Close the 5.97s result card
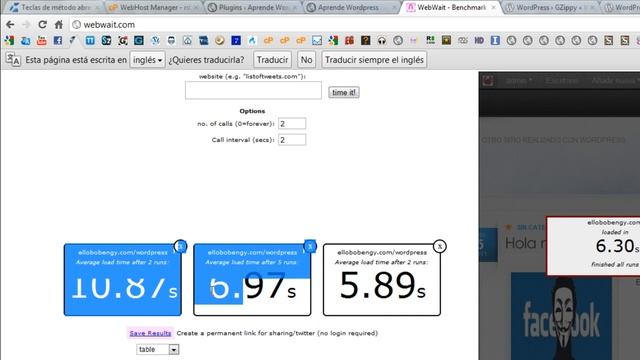The image size is (640, 360). 310,246
